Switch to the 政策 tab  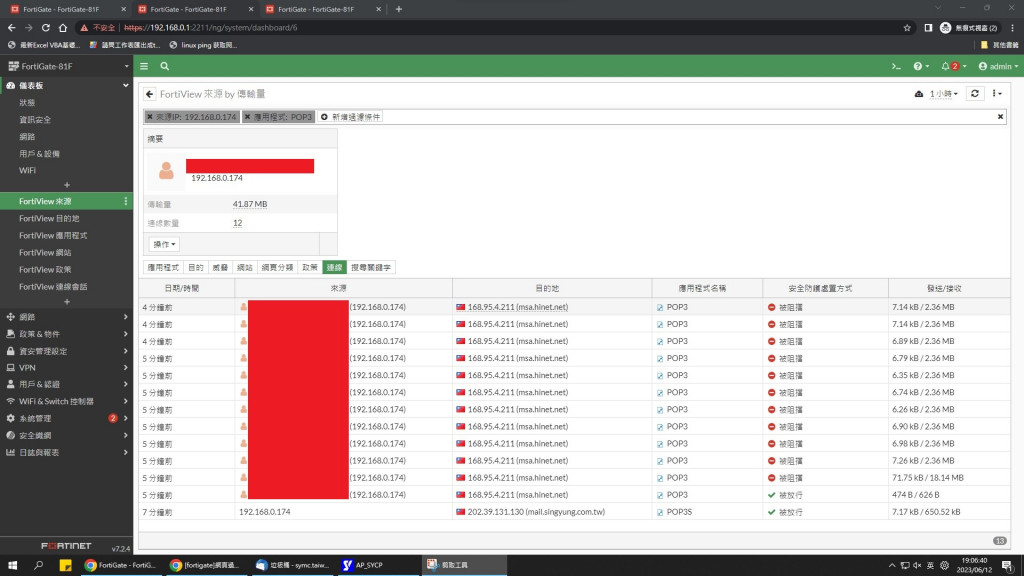click(310, 267)
